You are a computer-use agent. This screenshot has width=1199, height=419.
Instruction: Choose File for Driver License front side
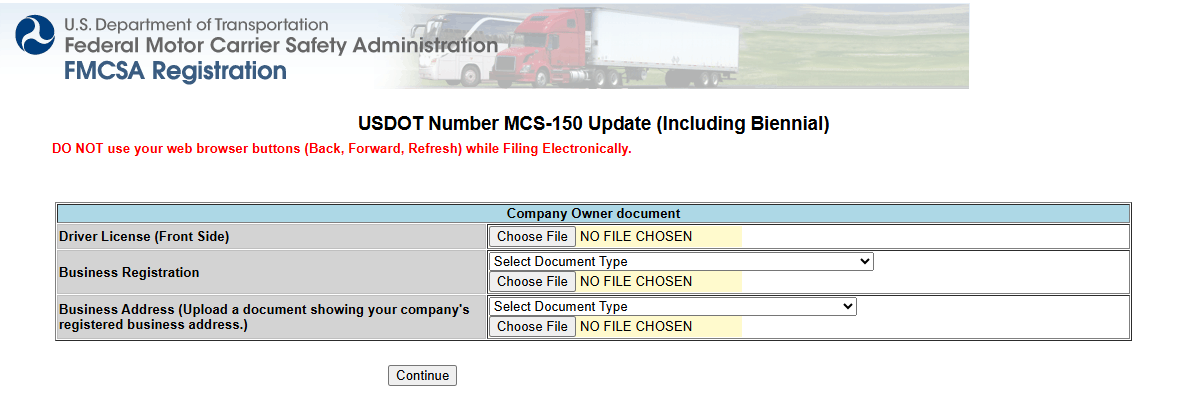[532, 237]
